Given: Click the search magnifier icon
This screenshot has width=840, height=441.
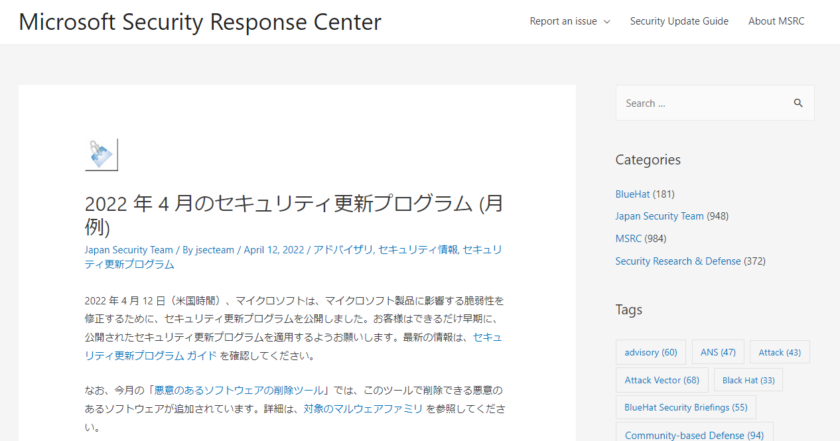Looking at the screenshot, I should coord(798,103).
